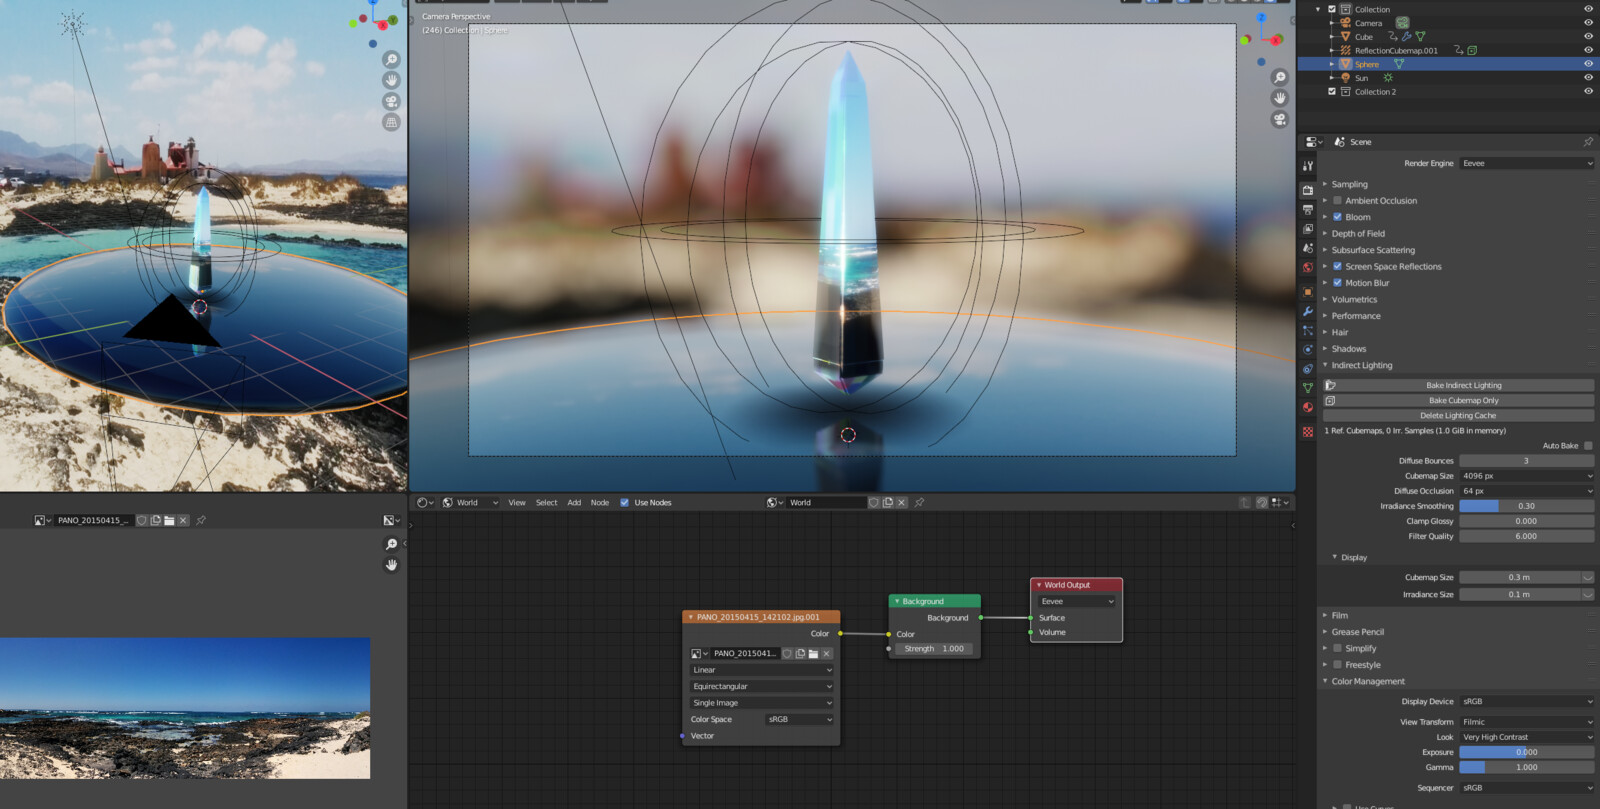Open the Node menu in node editor
Screen dimensions: 1600x809
(599, 503)
